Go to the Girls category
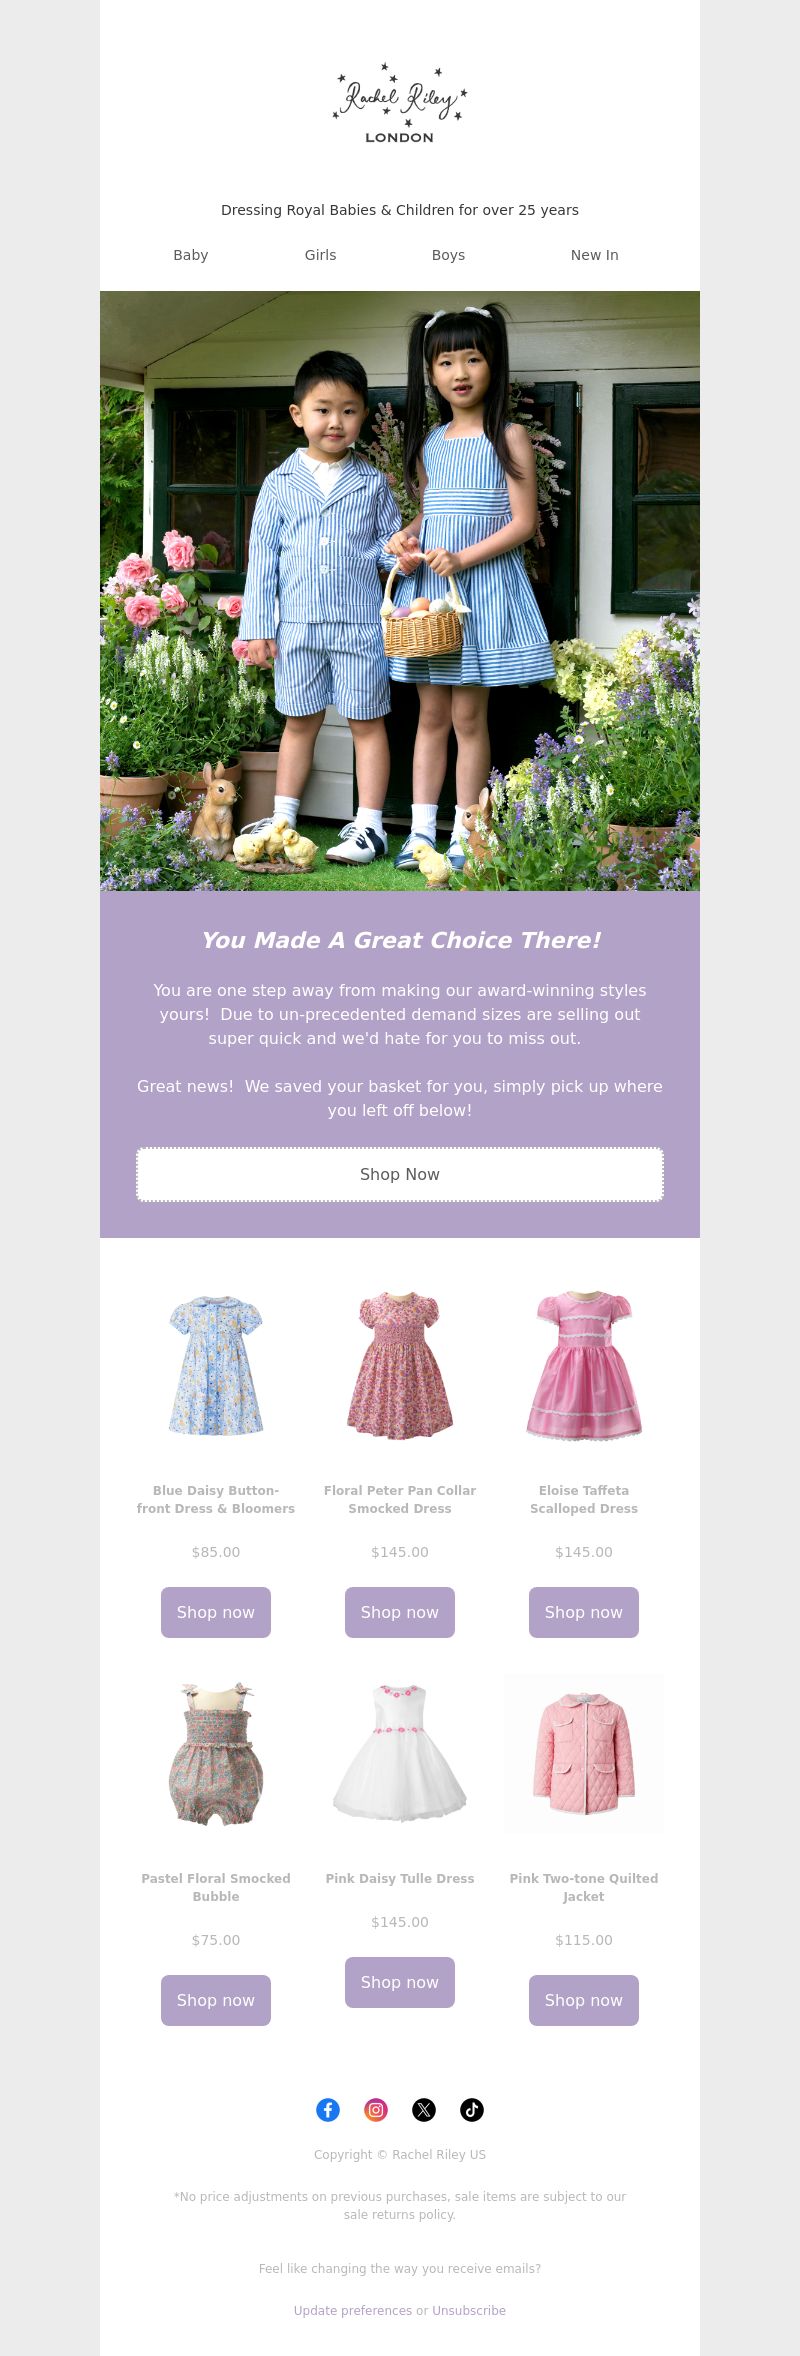The image size is (800, 2356). coord(320,255)
